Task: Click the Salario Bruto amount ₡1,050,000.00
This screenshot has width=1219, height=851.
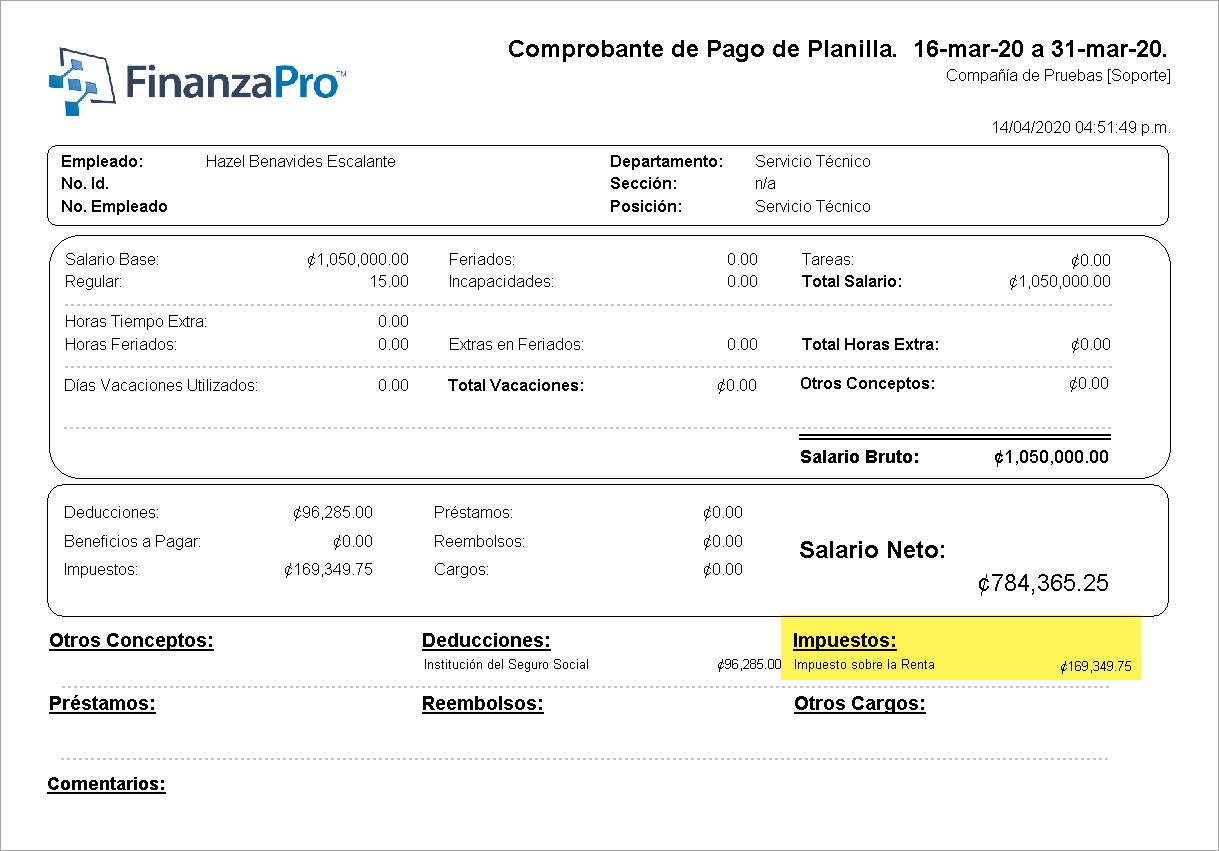Action: coord(1051,458)
